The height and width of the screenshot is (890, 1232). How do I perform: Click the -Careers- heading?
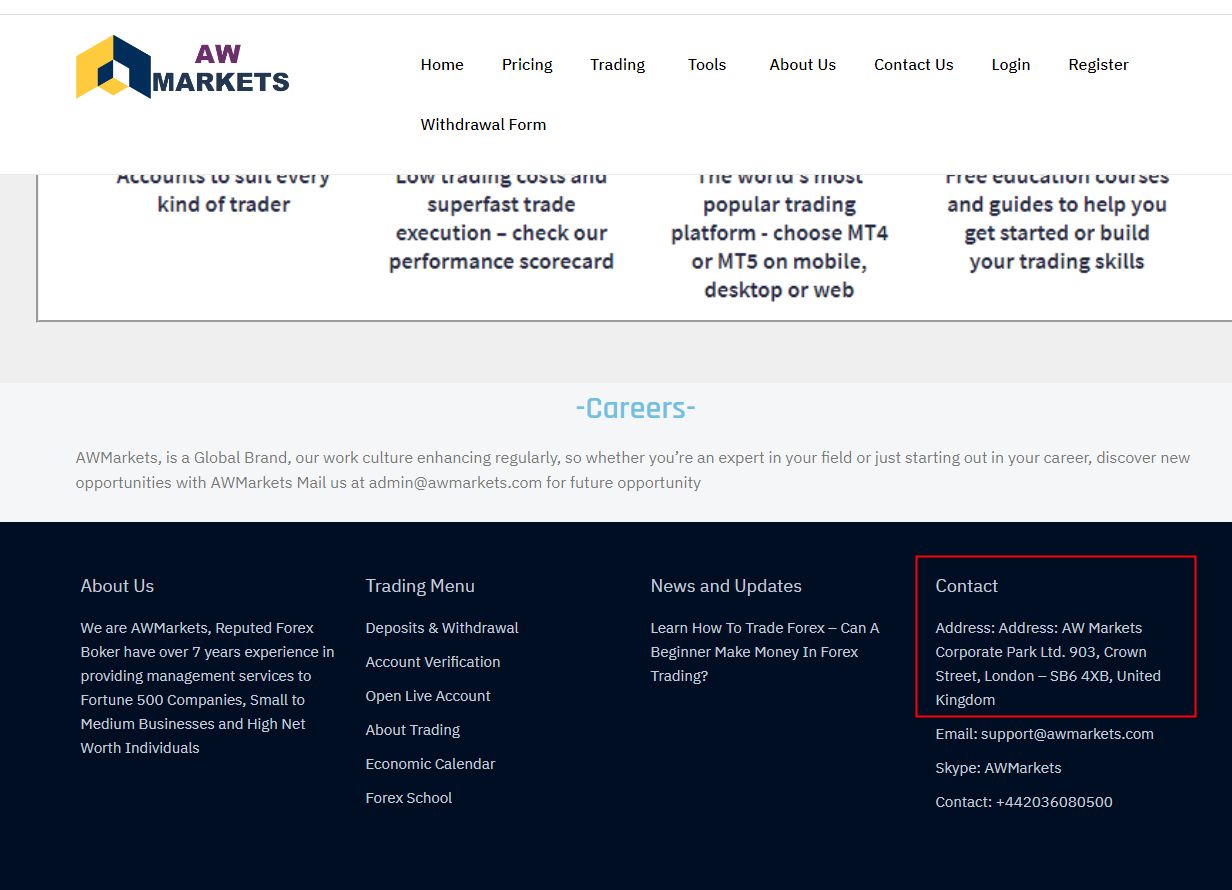click(x=636, y=408)
